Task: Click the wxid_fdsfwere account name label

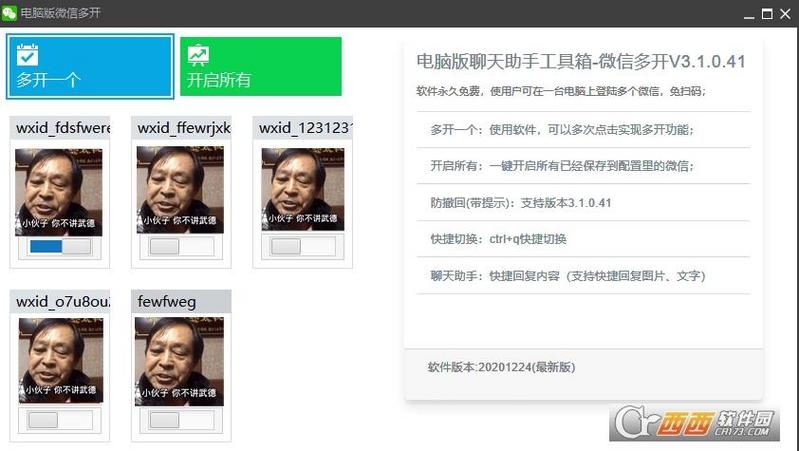Action: (63, 127)
